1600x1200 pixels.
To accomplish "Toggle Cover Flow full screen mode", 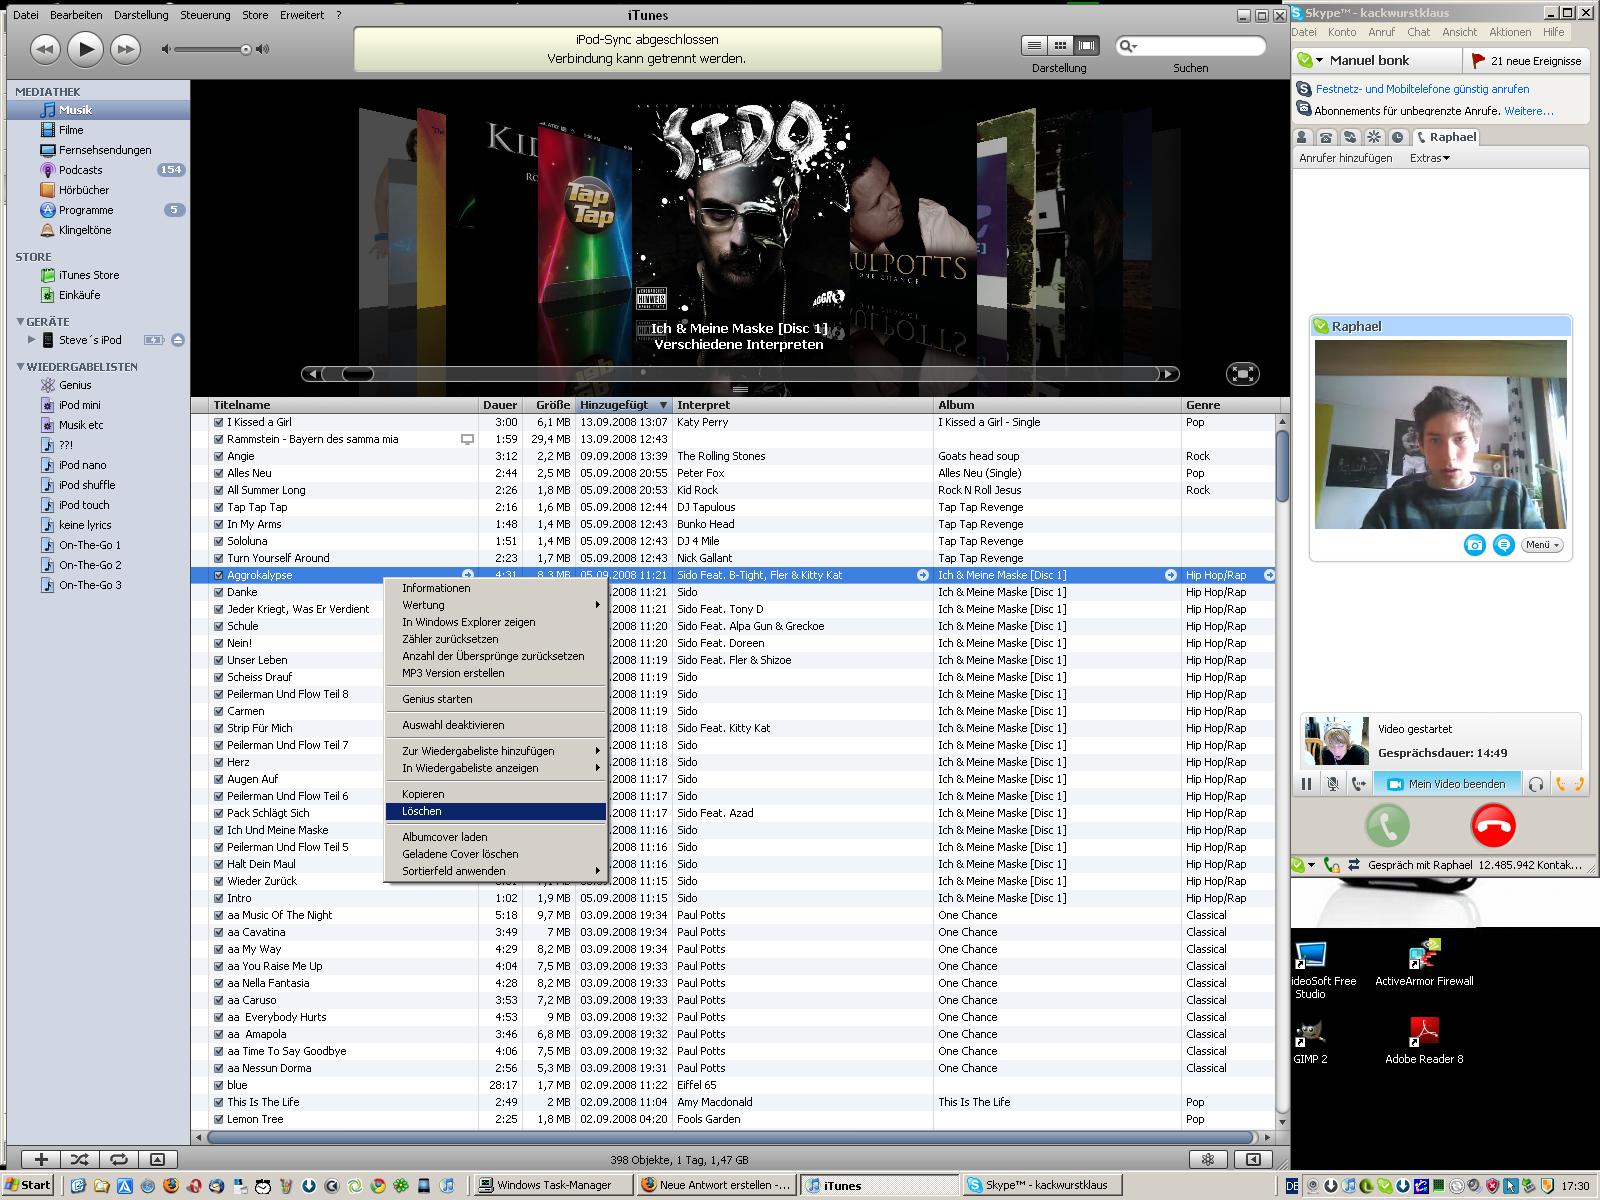I will (1243, 374).
